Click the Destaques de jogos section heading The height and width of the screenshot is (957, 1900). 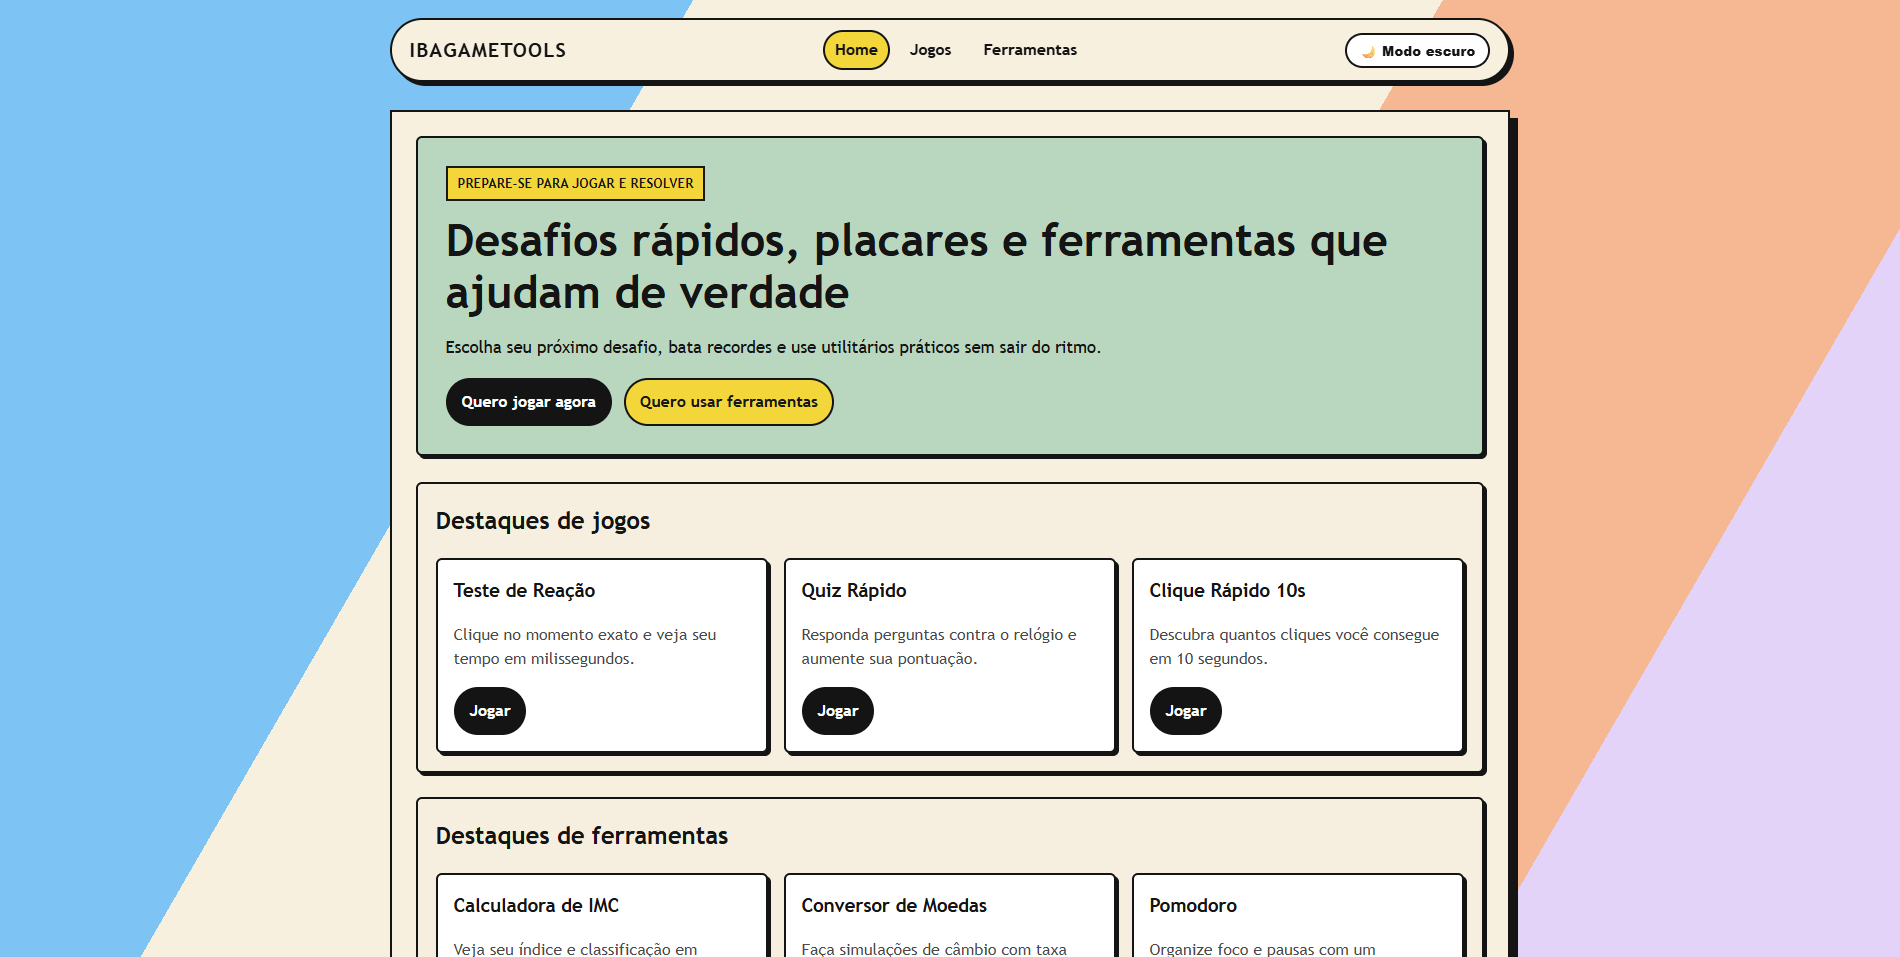(x=543, y=521)
